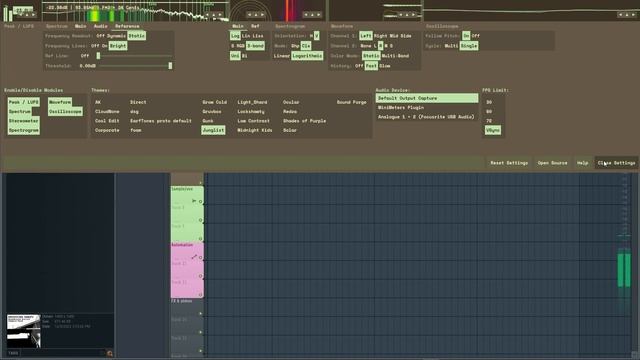Viewport: 640px width, 360px height.
Task: Click up arrow on Stereometer display
Action: 256,15
